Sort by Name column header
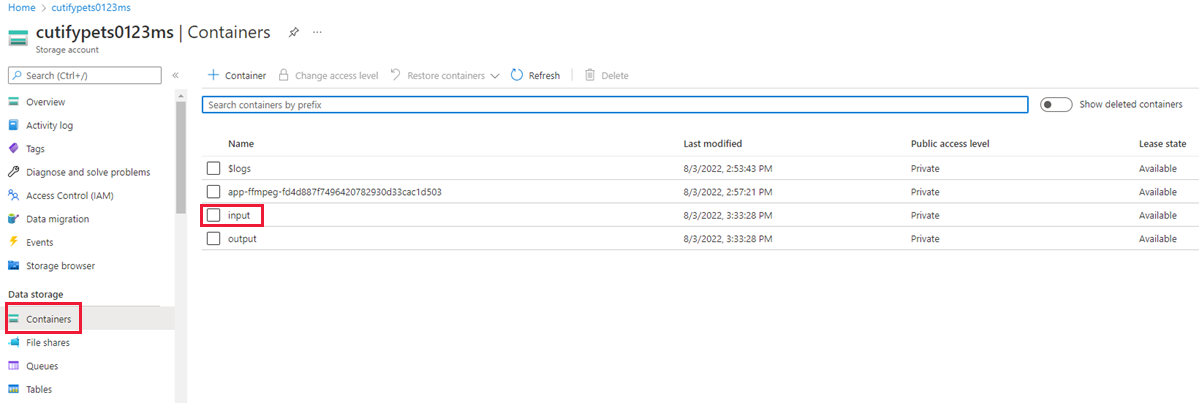1199x403 pixels. (x=241, y=144)
